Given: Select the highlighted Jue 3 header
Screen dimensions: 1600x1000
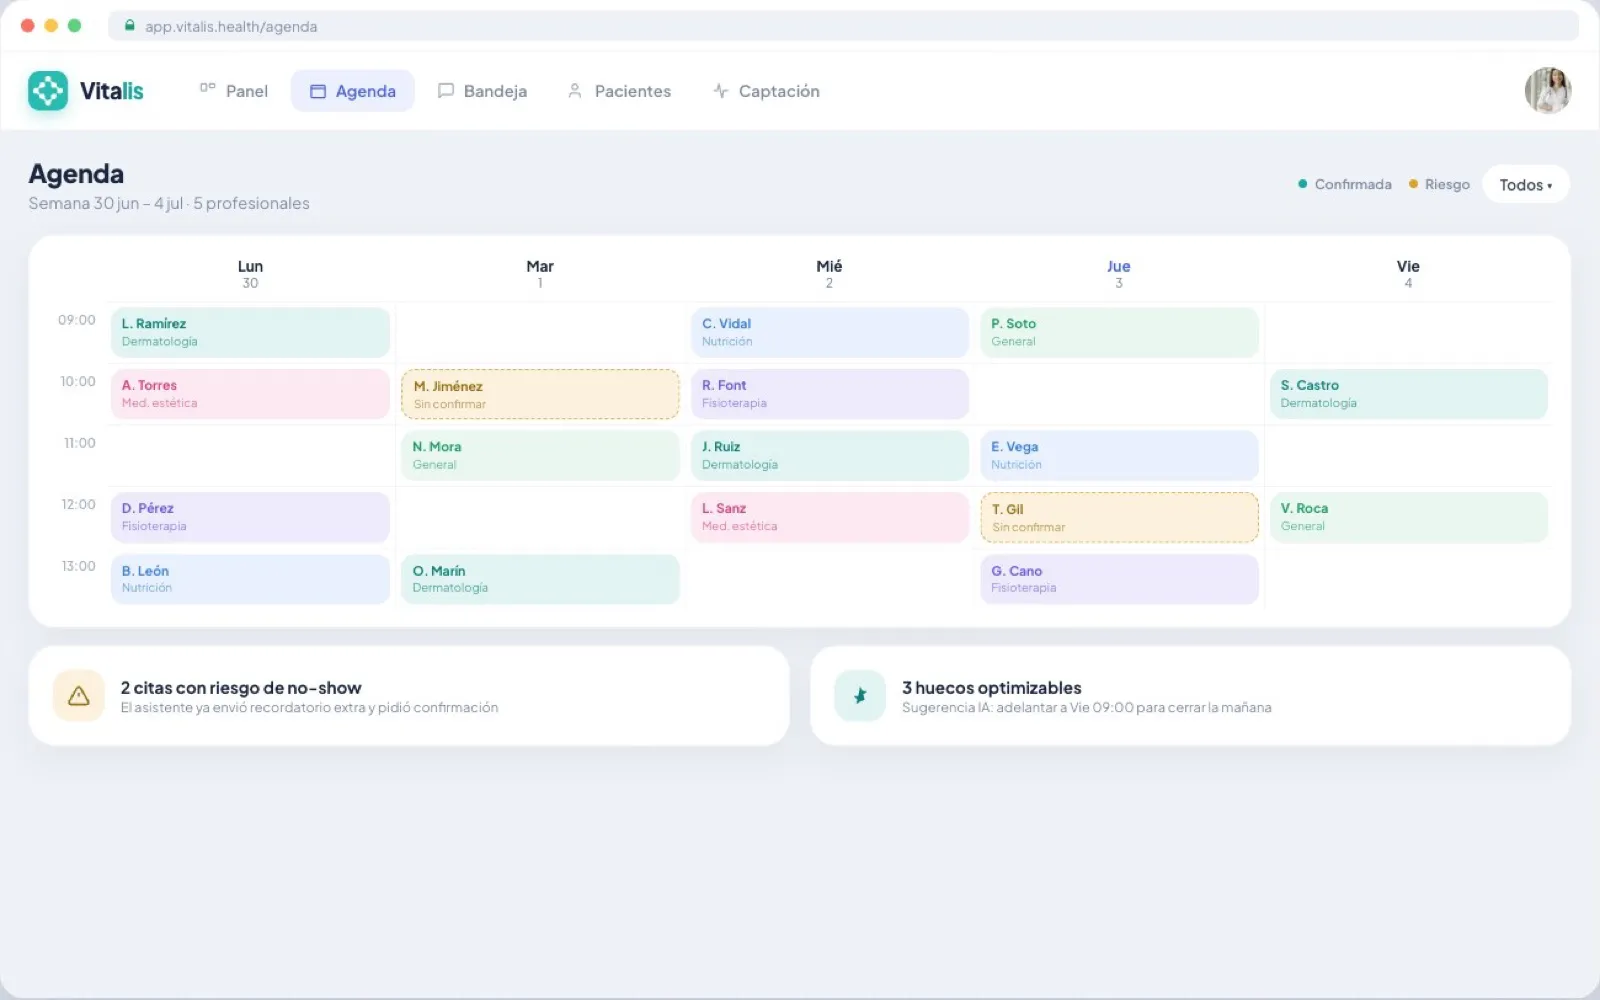Looking at the screenshot, I should click(x=1119, y=274).
